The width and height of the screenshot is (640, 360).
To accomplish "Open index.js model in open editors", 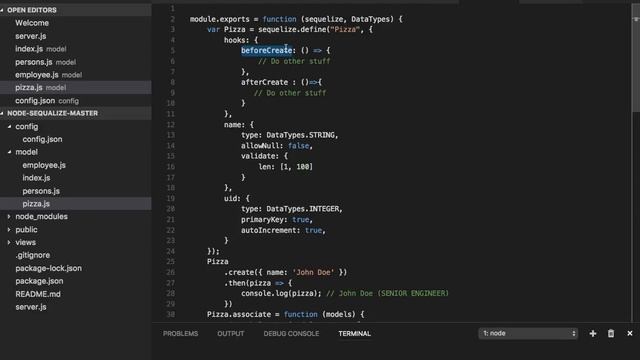I will (x=40, y=49).
